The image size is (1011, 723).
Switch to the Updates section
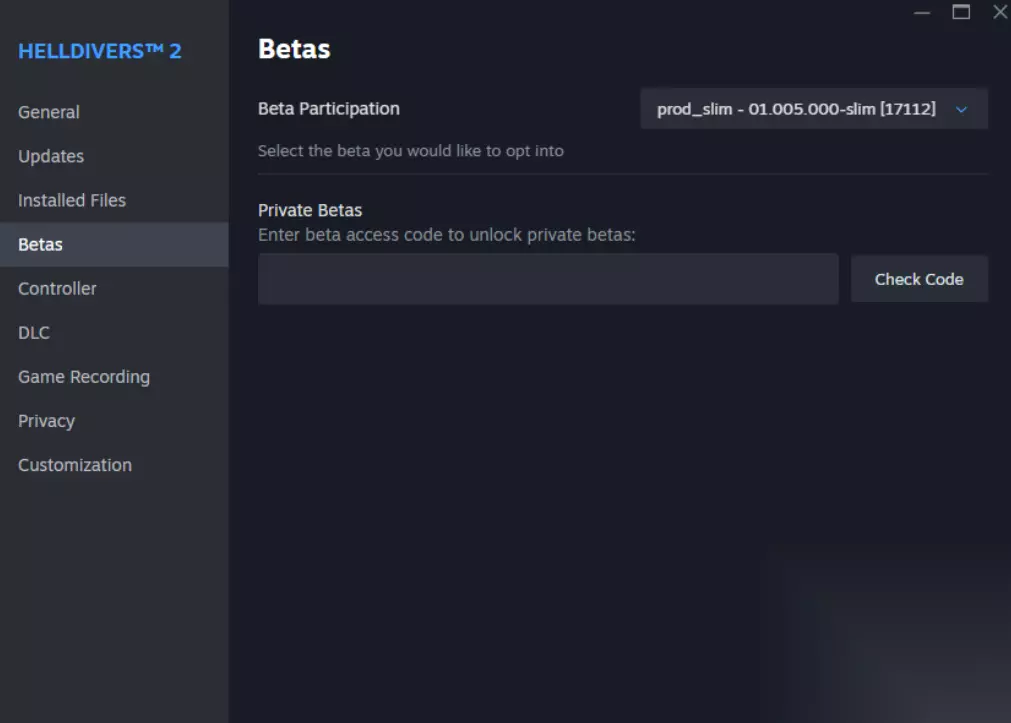(x=51, y=156)
